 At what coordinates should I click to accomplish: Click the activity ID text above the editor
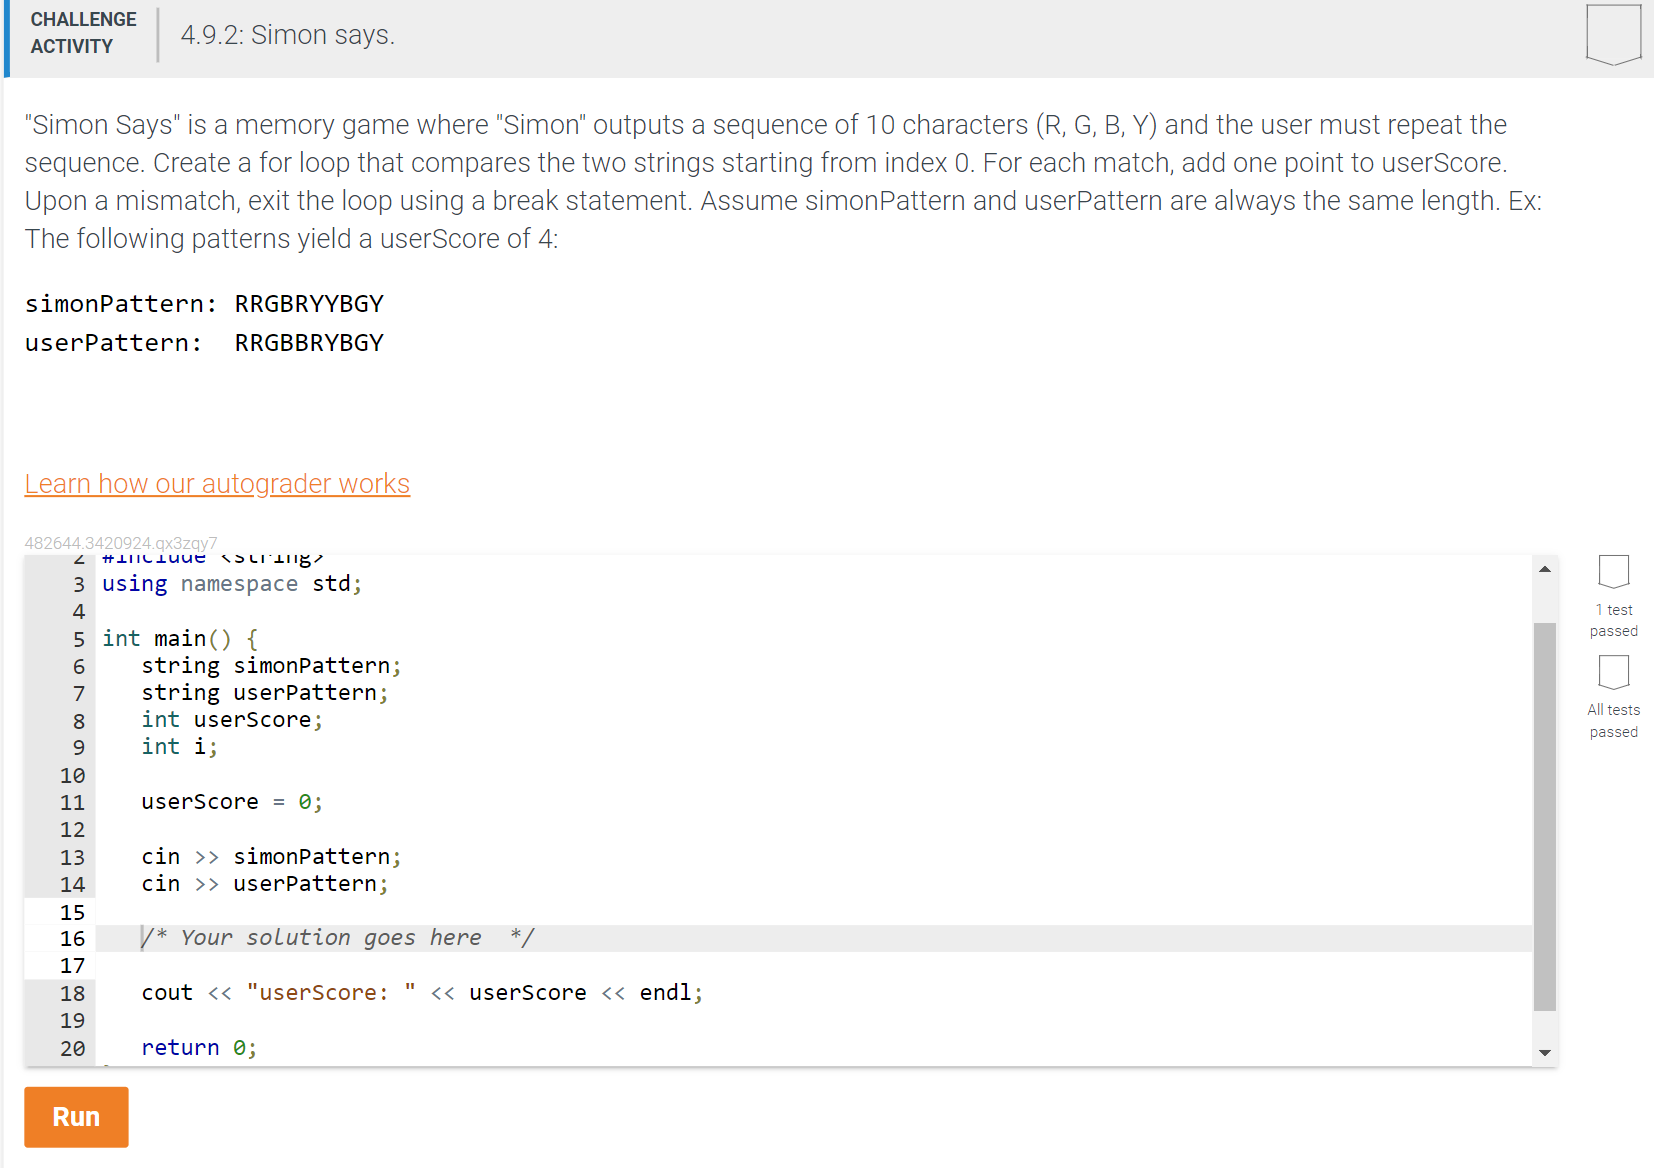[120, 542]
